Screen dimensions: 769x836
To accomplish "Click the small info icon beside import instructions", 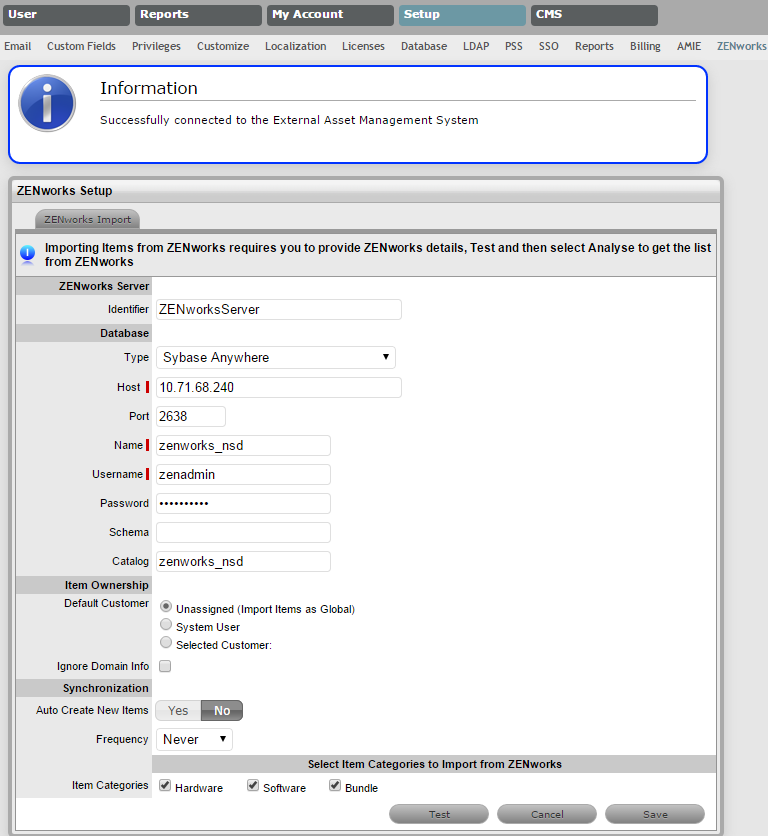I will [x=27, y=254].
